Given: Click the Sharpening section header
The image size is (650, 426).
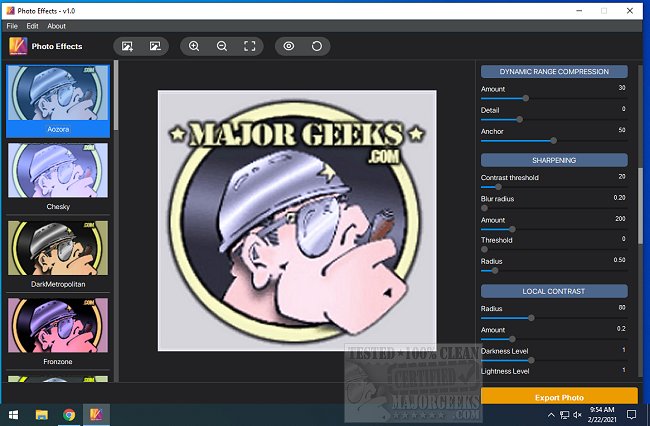Looking at the screenshot, I should 554,159.
